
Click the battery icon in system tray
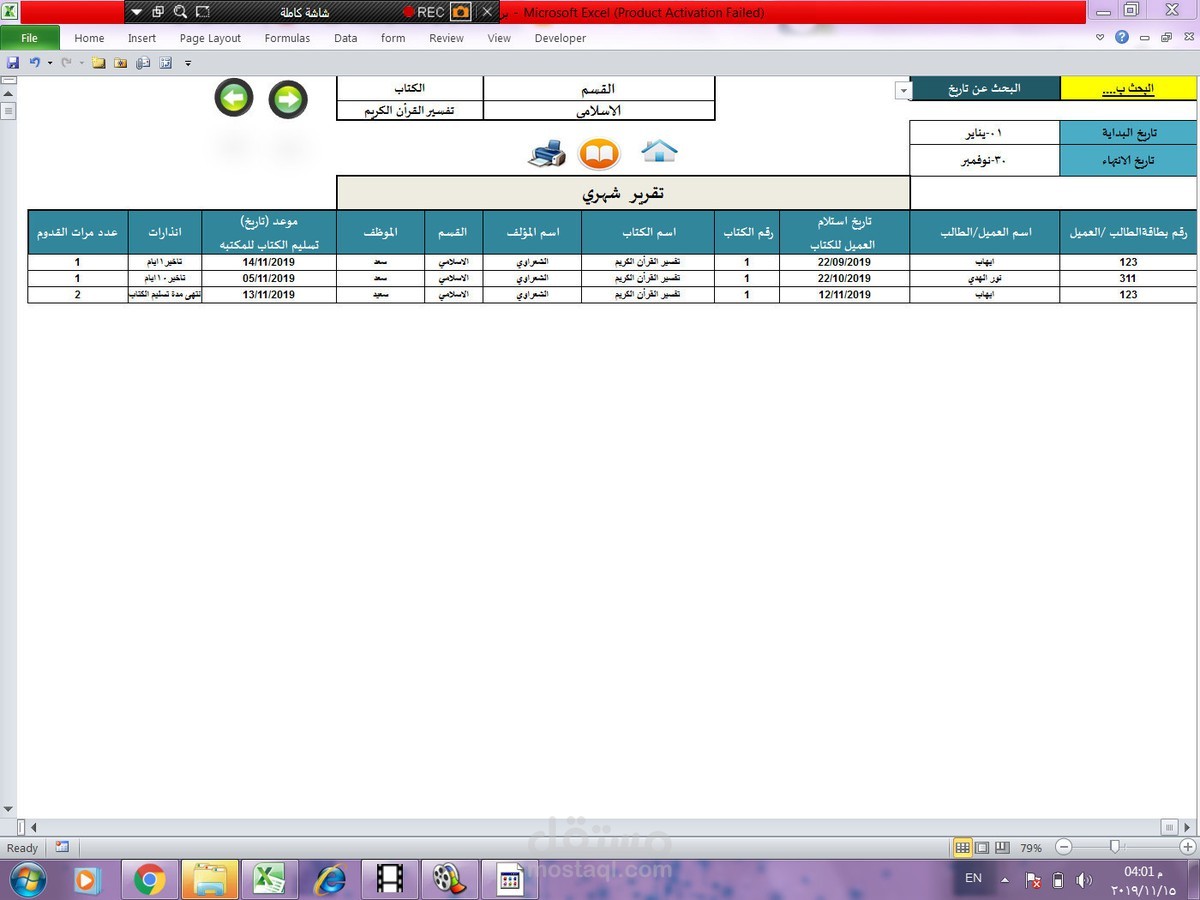[1059, 880]
